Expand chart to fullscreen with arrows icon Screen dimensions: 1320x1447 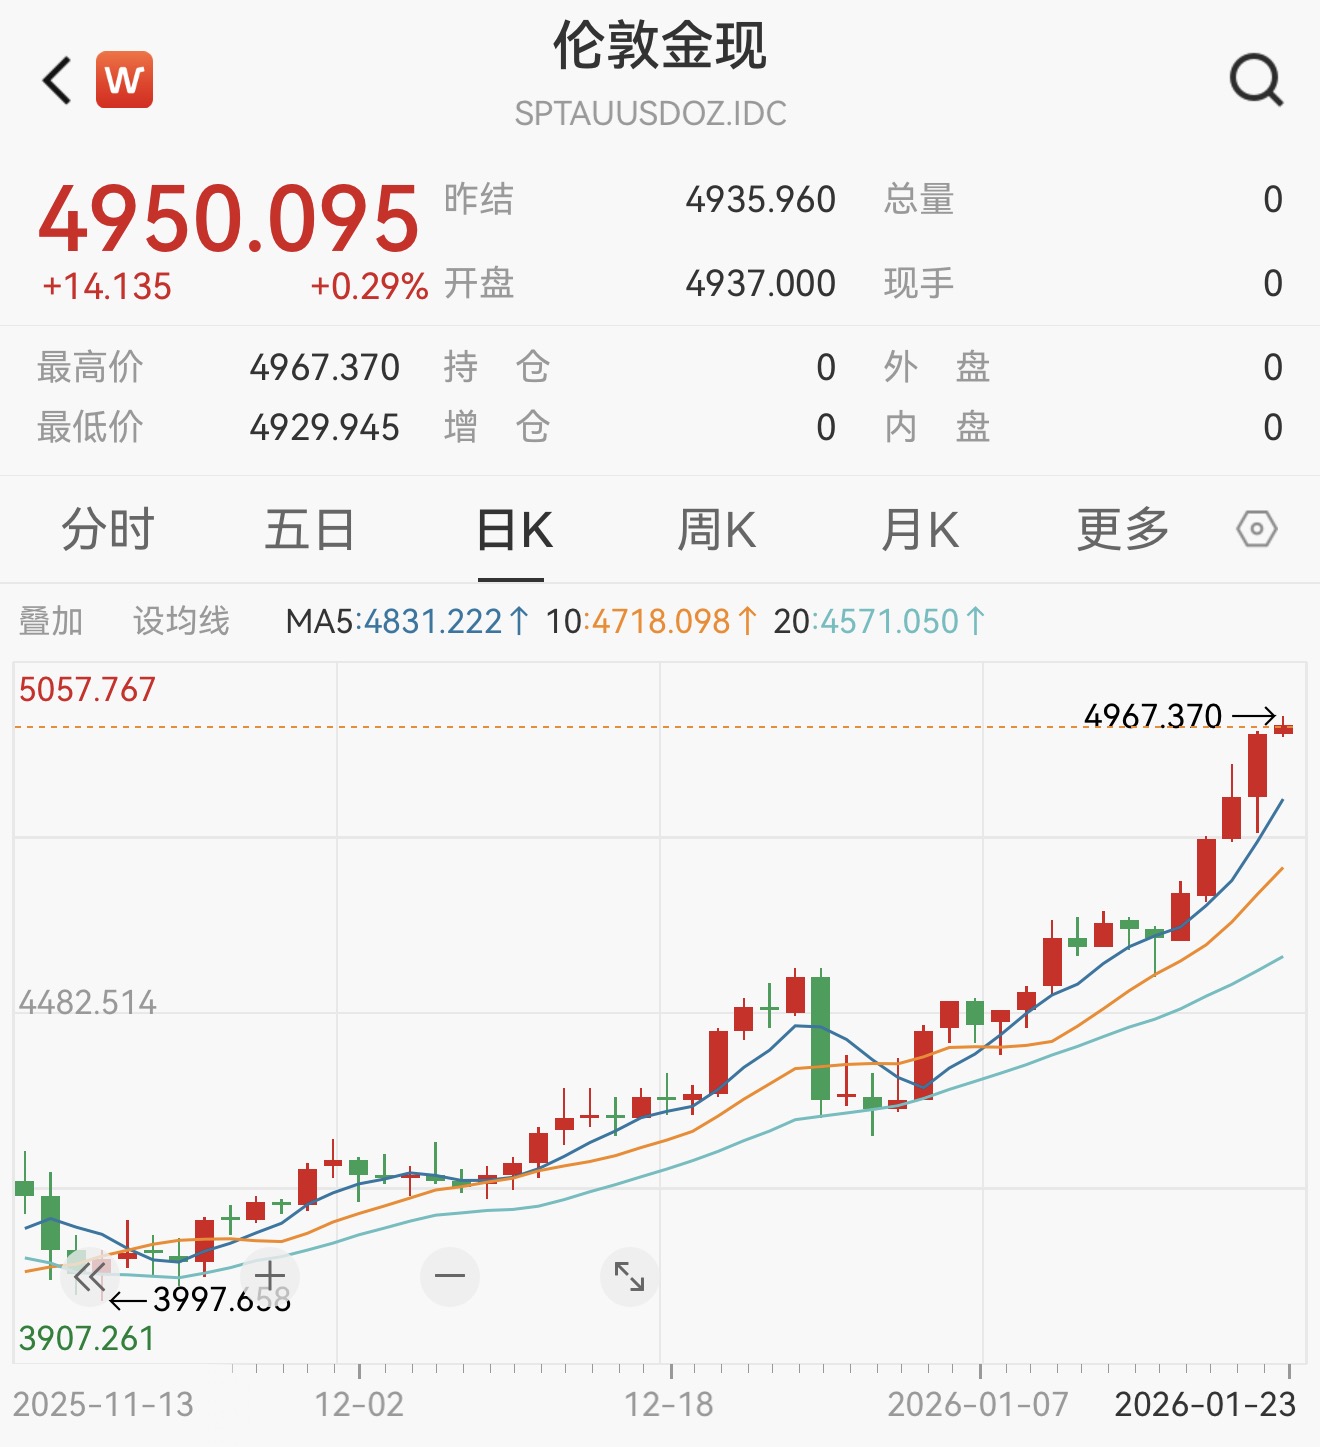pyautogui.click(x=627, y=1276)
